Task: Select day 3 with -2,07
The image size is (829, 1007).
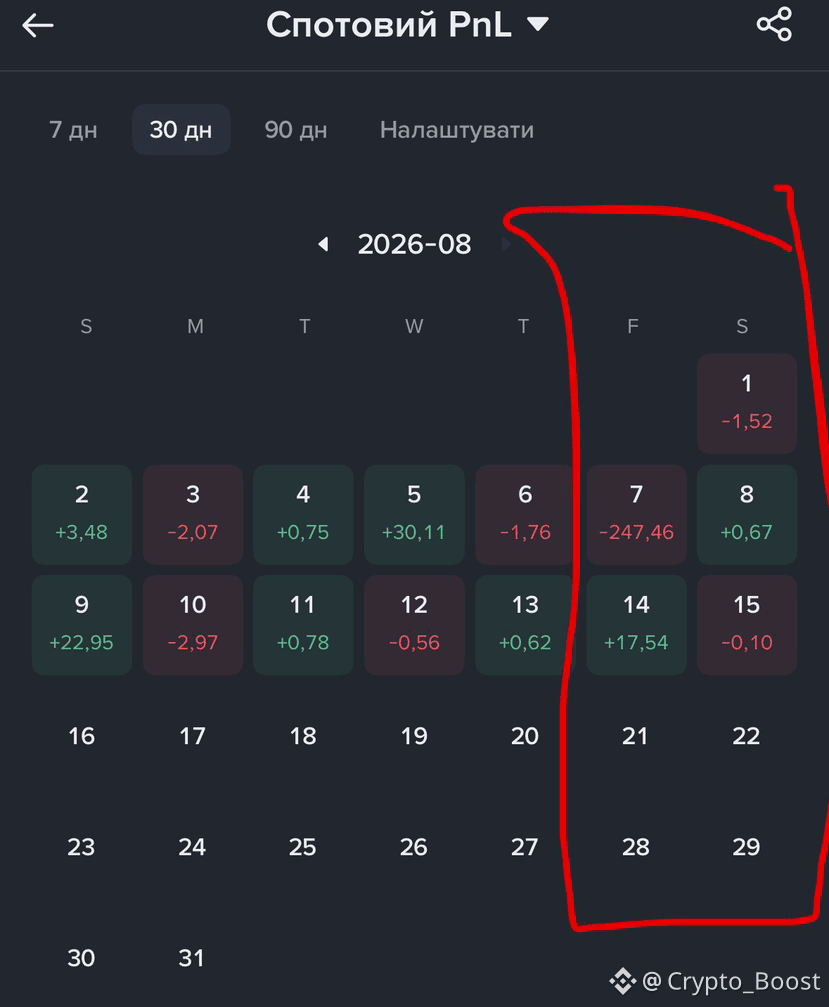Action: coord(193,514)
